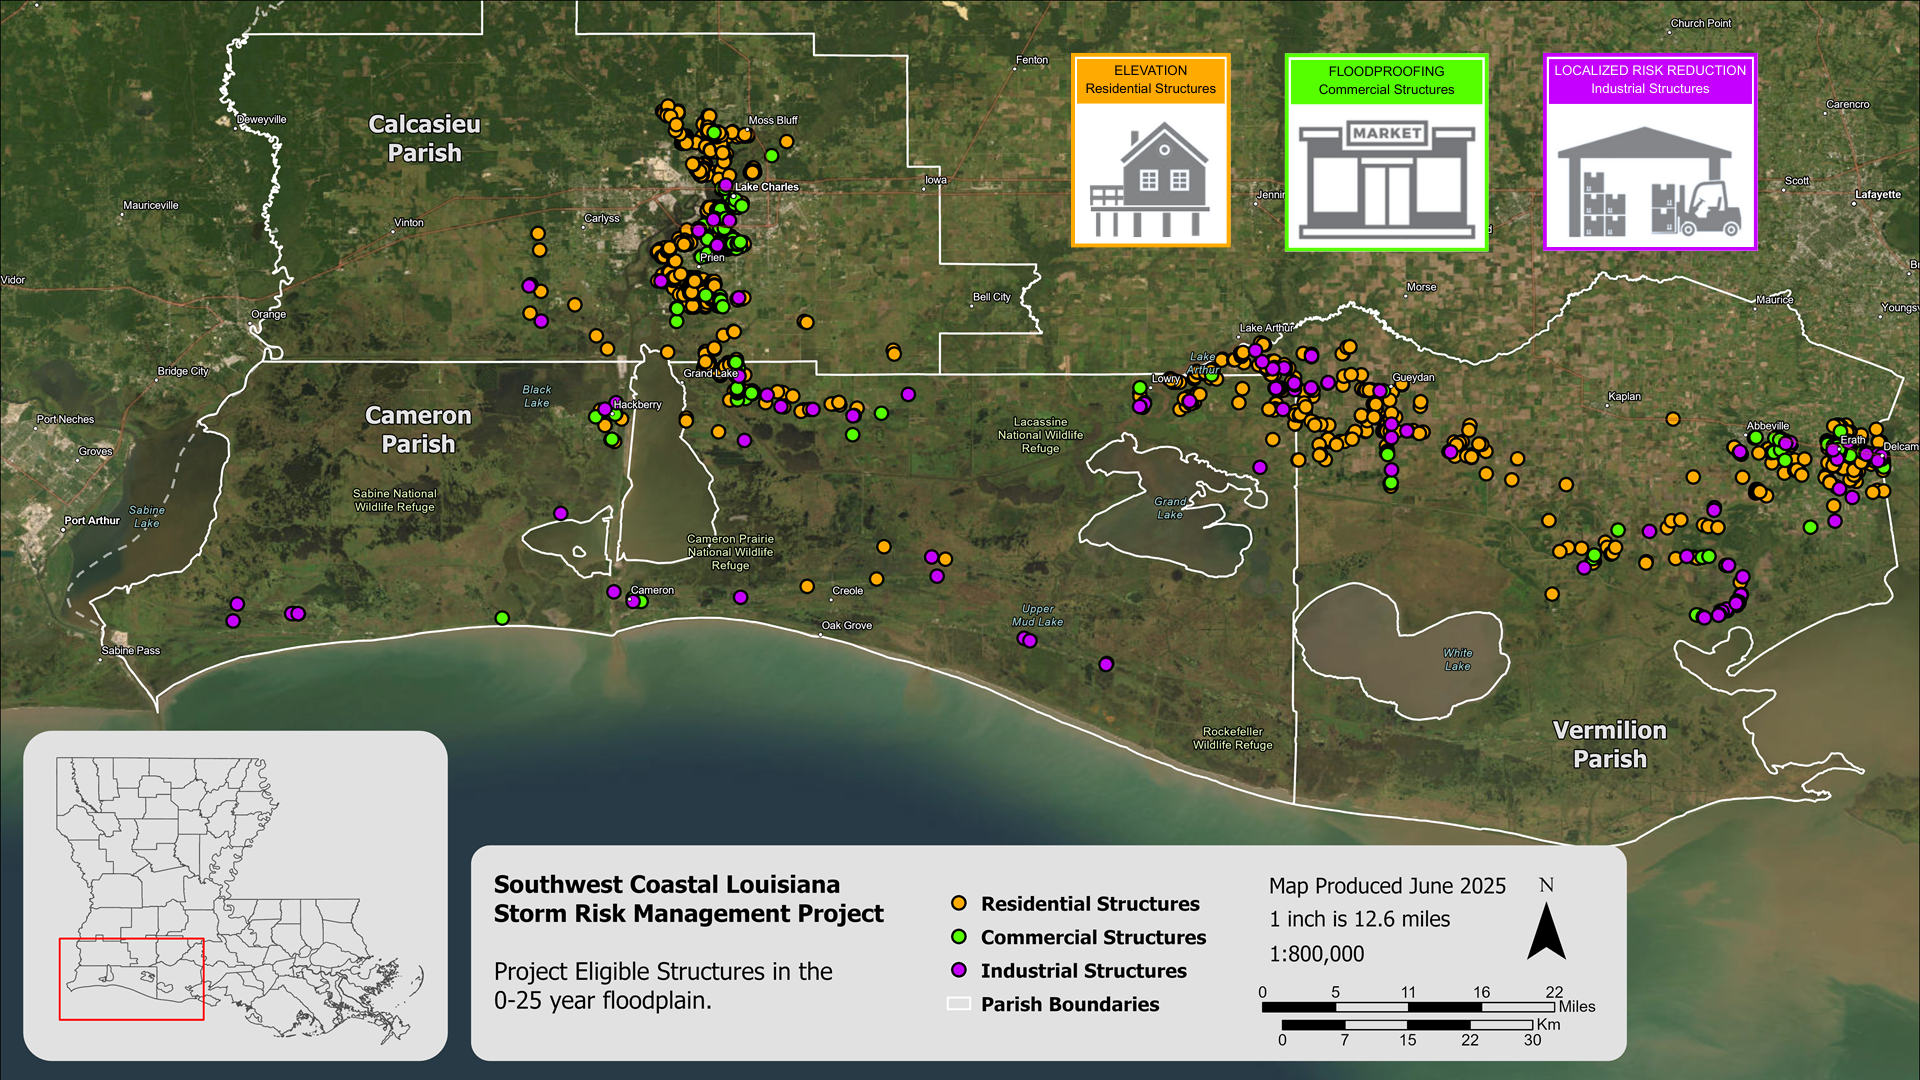Click the north arrow compass symbol
The height and width of the screenshot is (1080, 1920).
[1548, 930]
